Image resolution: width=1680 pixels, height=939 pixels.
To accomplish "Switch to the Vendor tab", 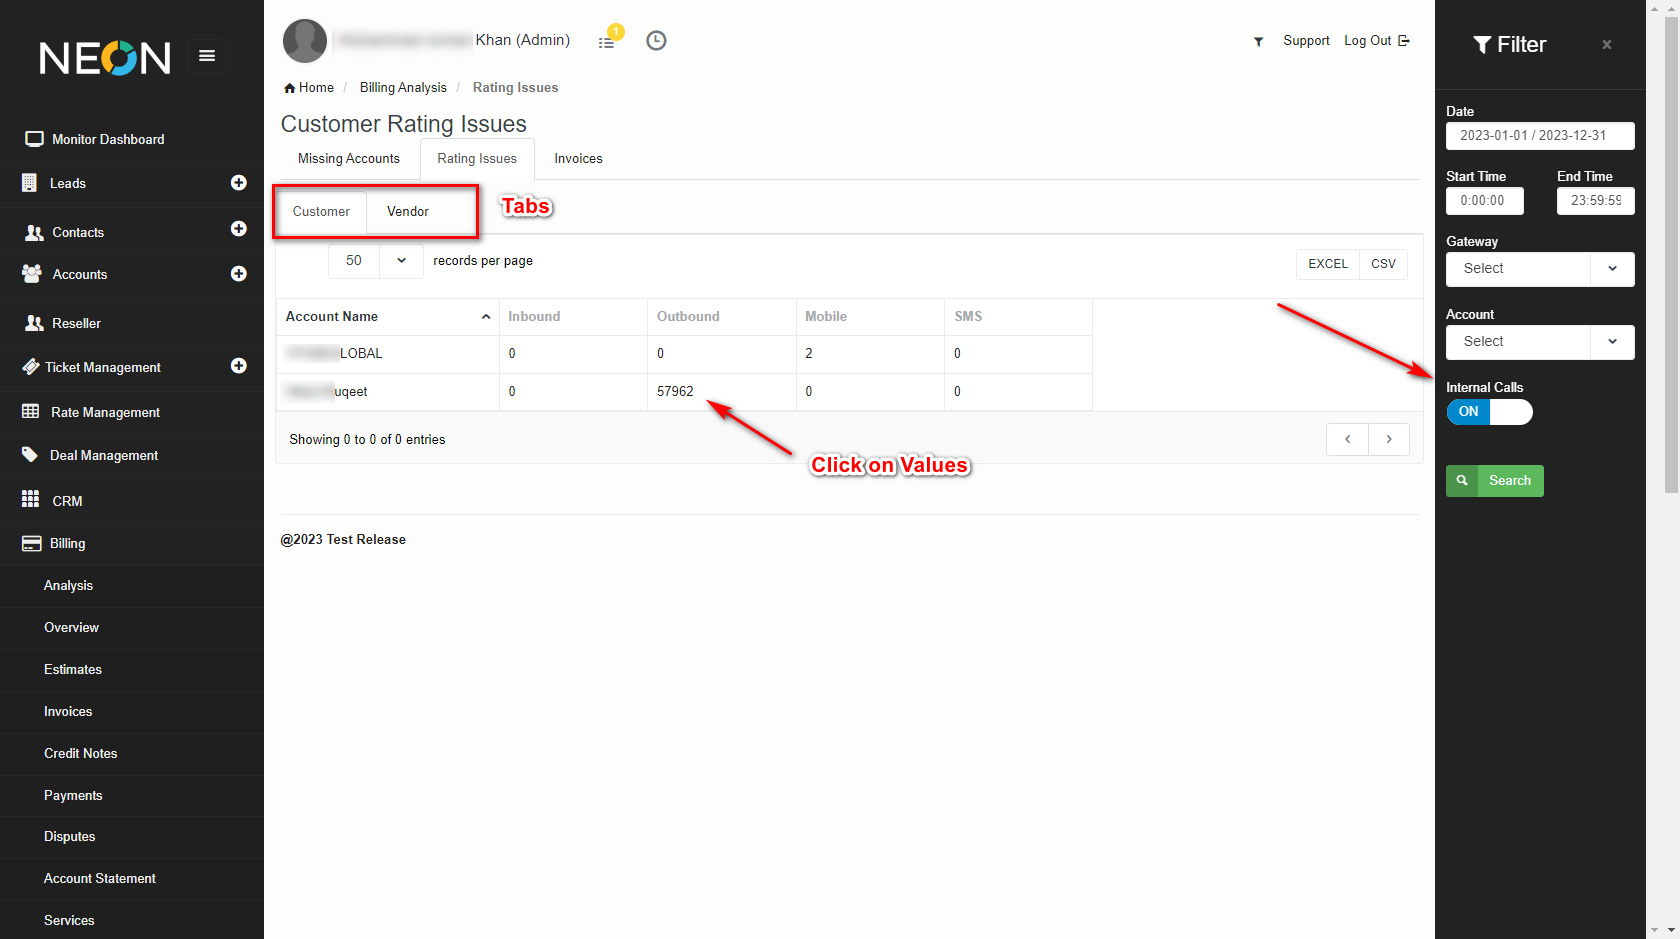I will tap(408, 212).
